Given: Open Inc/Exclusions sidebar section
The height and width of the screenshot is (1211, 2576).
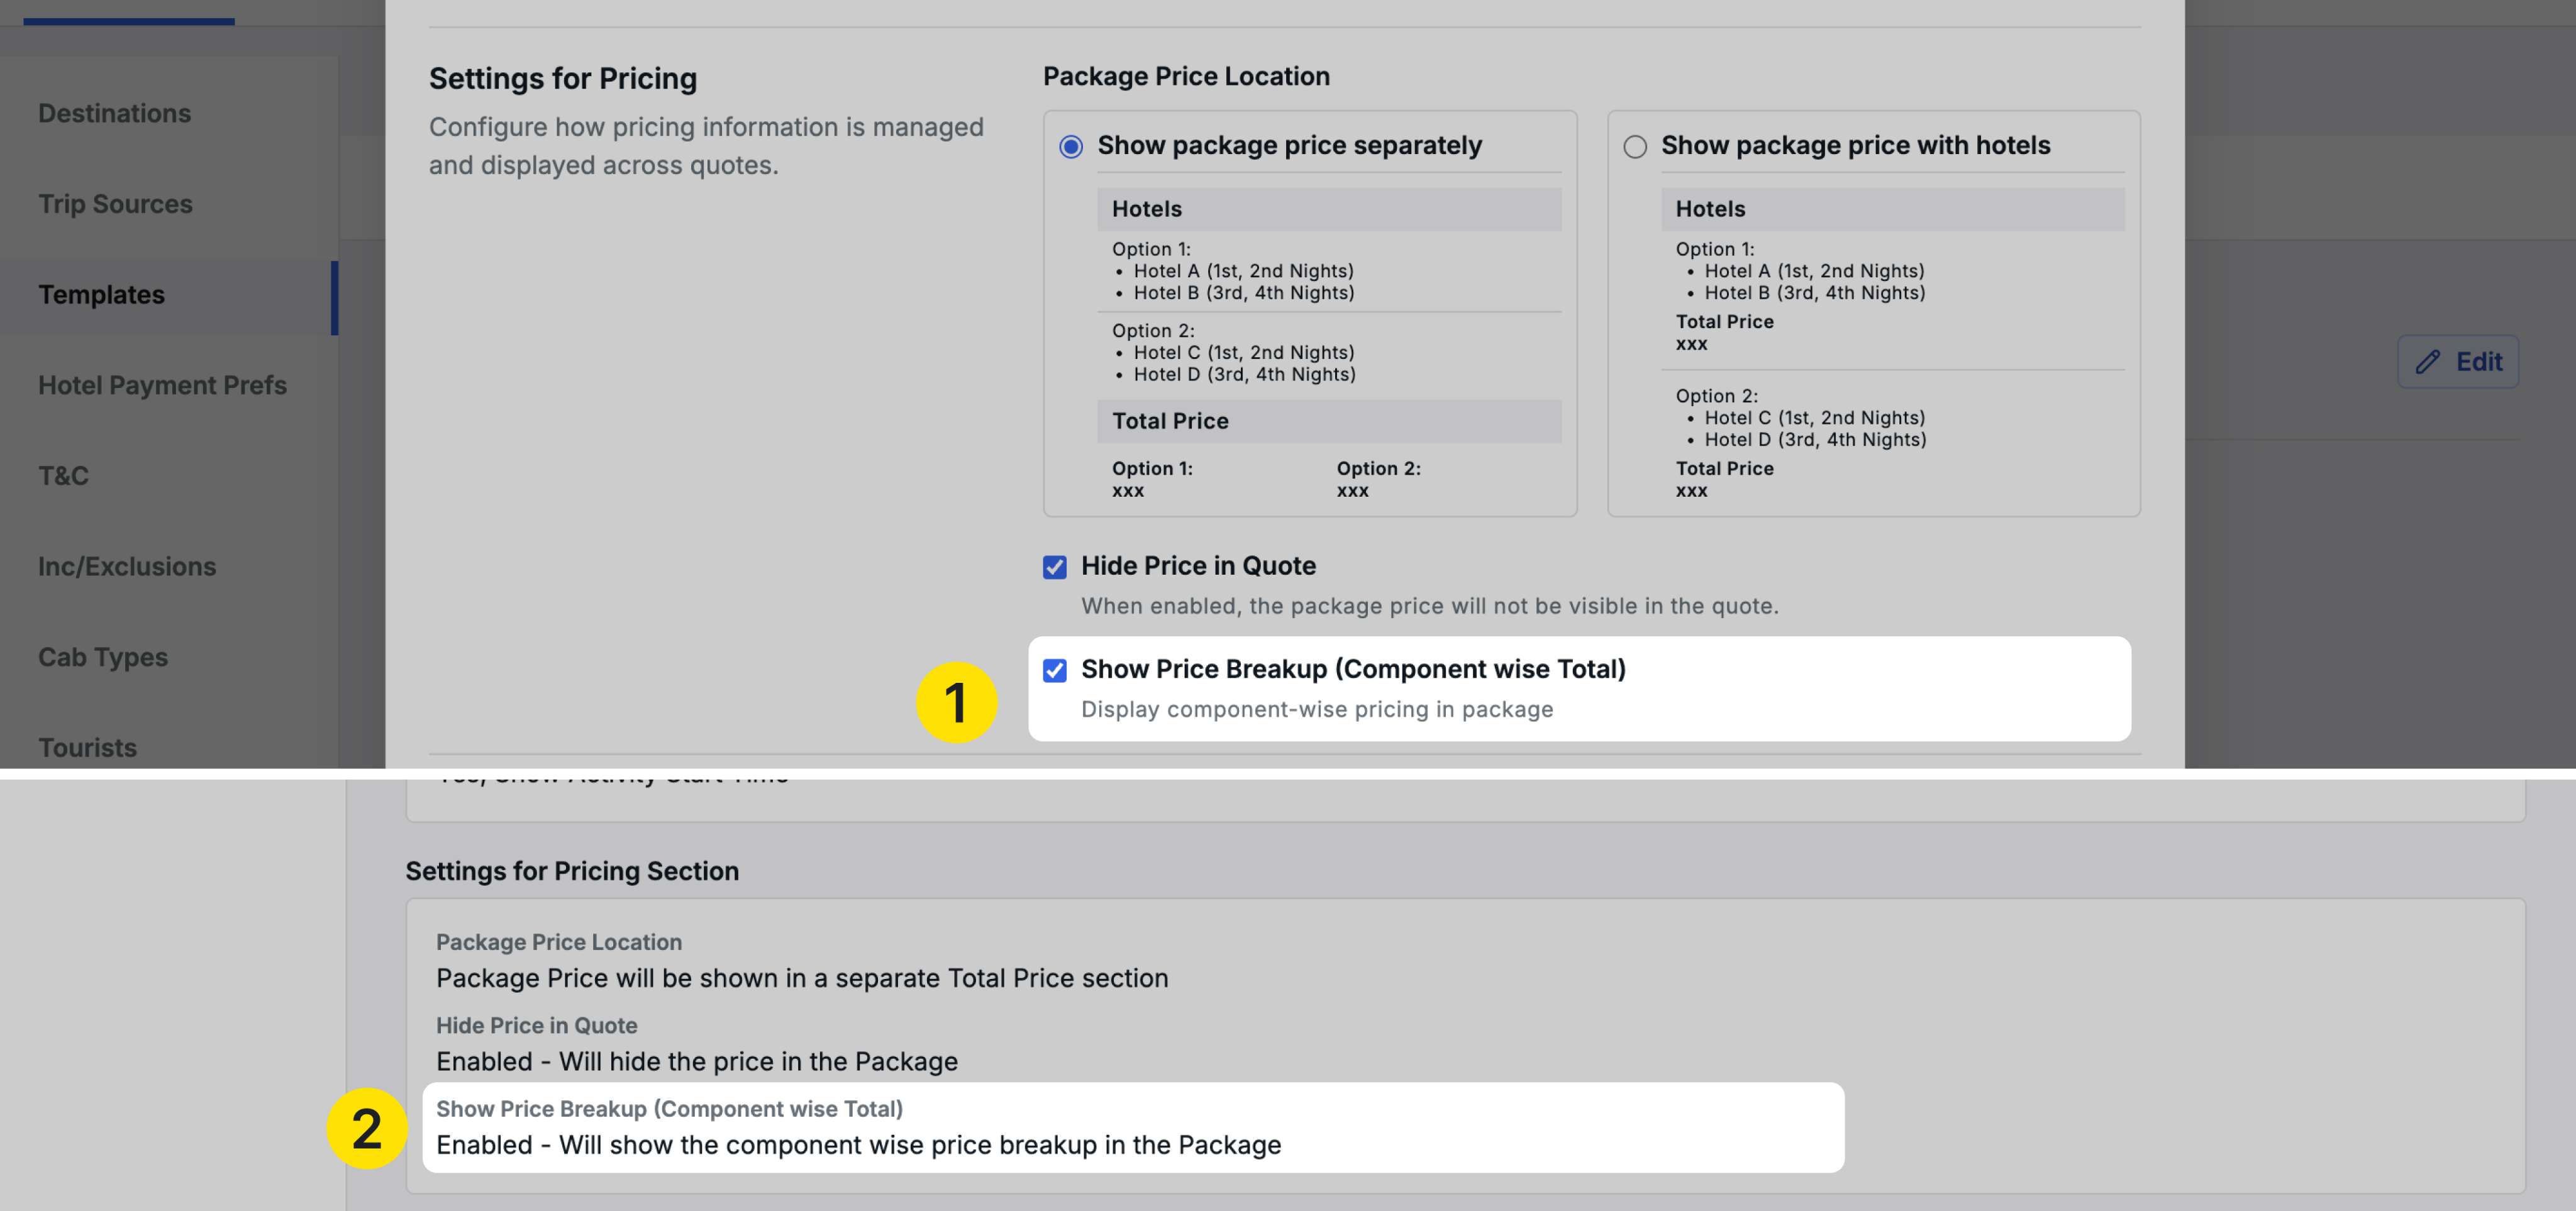Looking at the screenshot, I should coord(127,567).
